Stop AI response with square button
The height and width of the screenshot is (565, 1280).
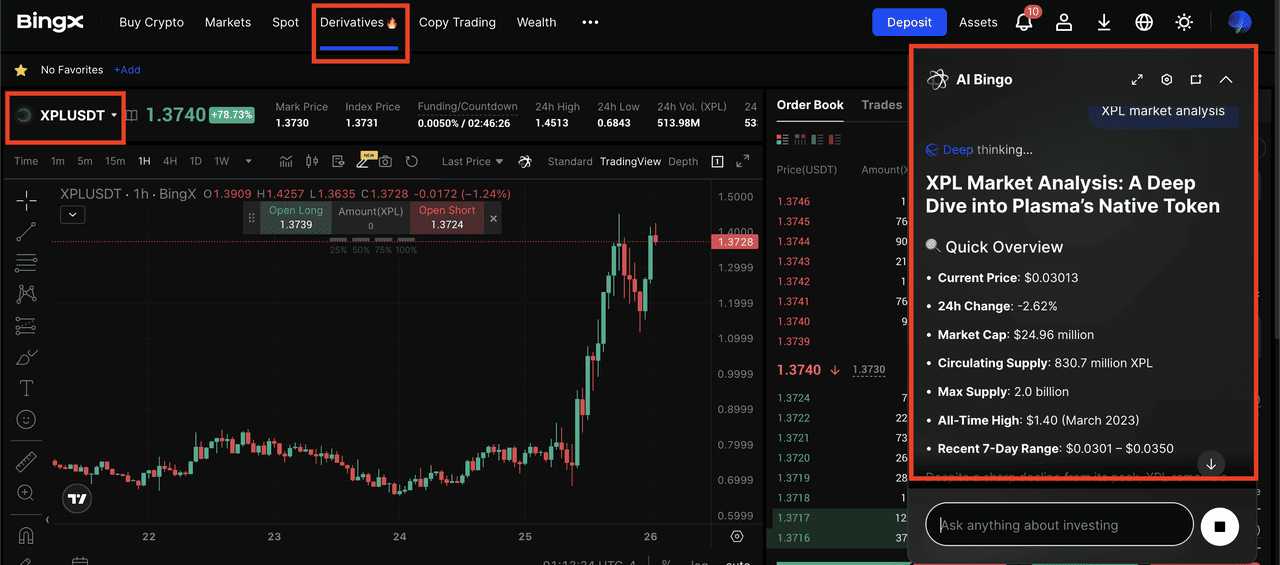click(1219, 525)
